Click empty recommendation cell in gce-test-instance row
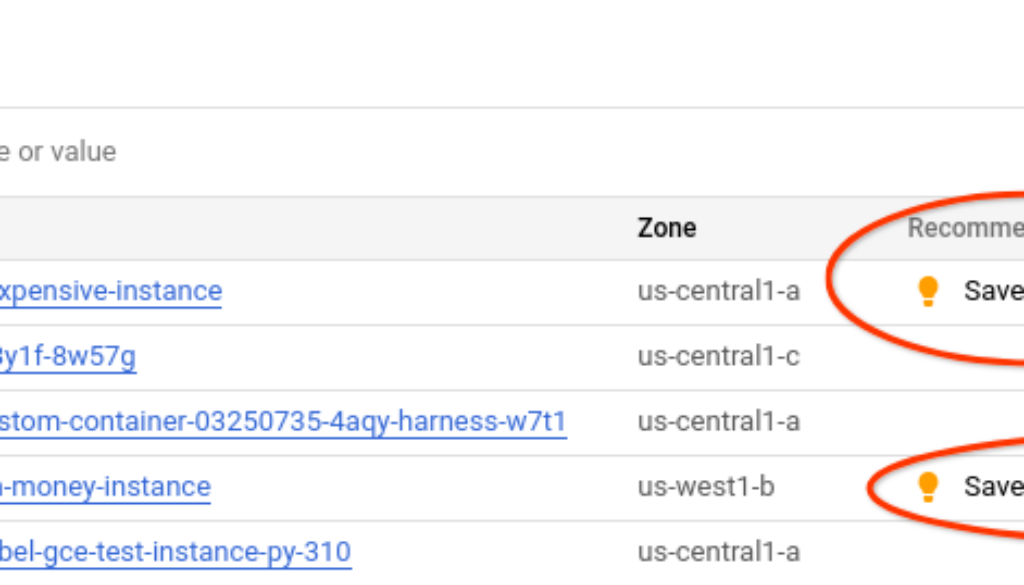Viewport: 1024px width, 585px height. click(960, 551)
